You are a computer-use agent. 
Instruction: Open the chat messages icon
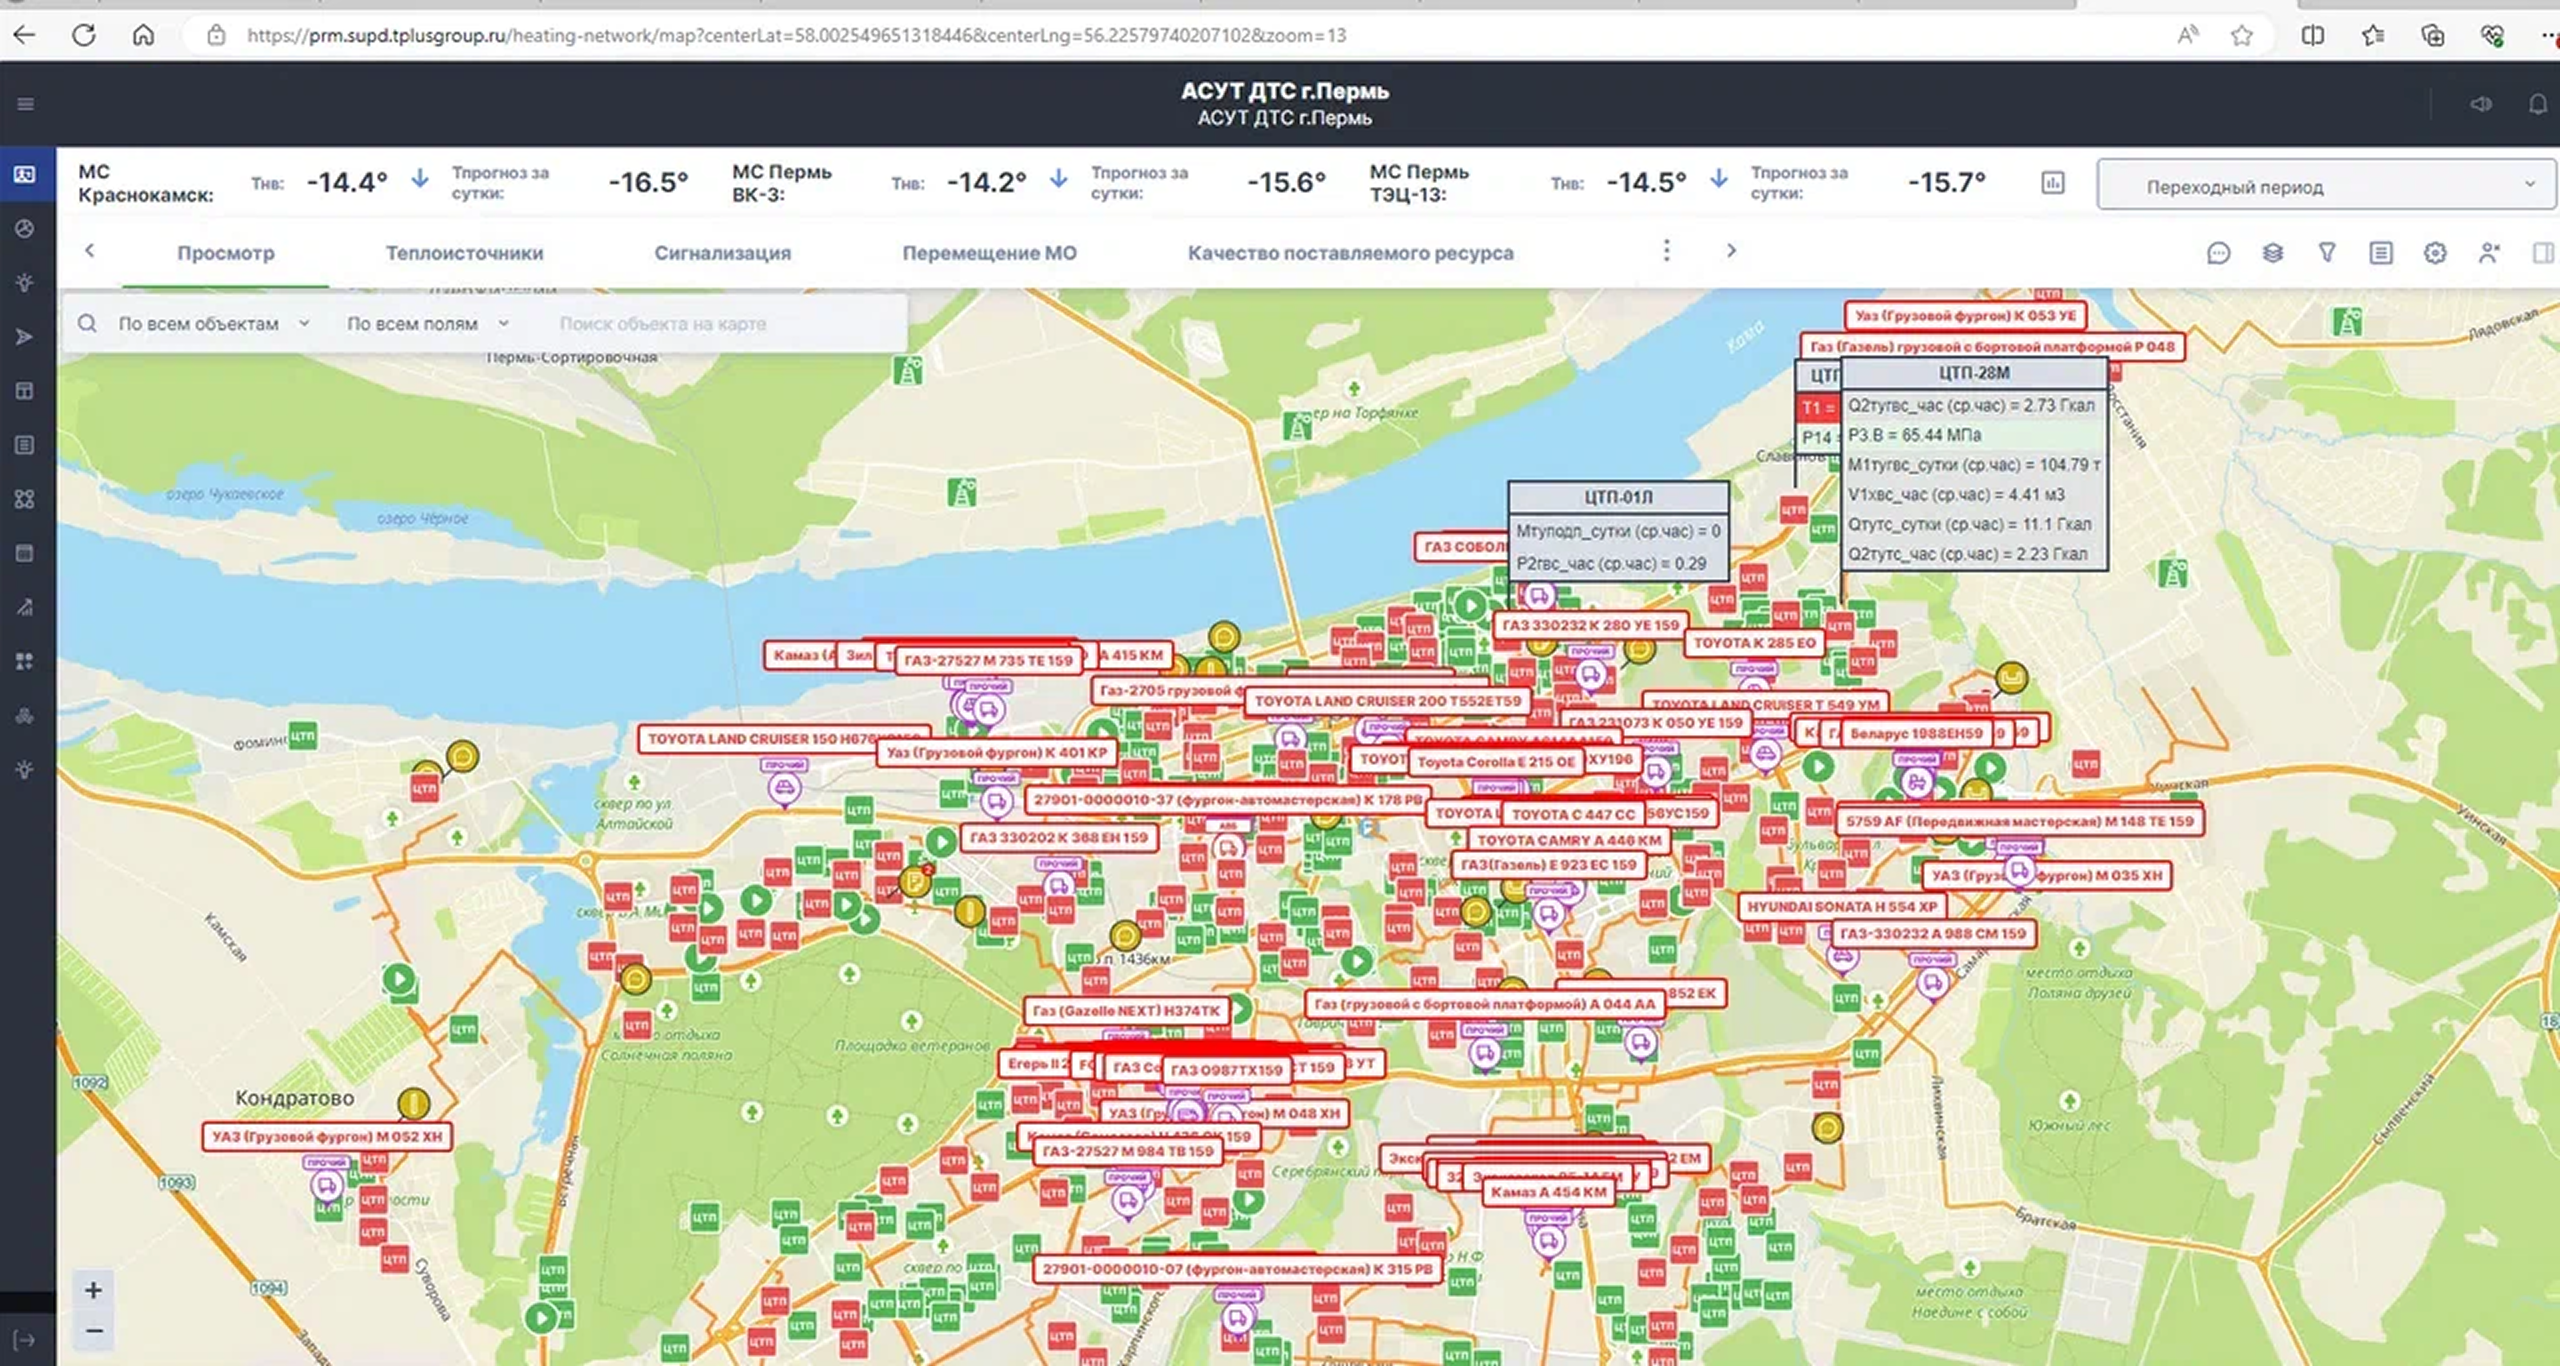[2219, 253]
